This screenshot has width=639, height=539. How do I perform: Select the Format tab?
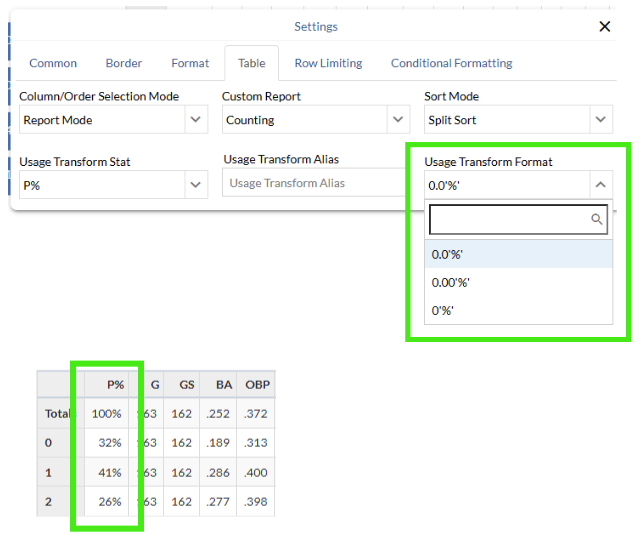point(190,63)
